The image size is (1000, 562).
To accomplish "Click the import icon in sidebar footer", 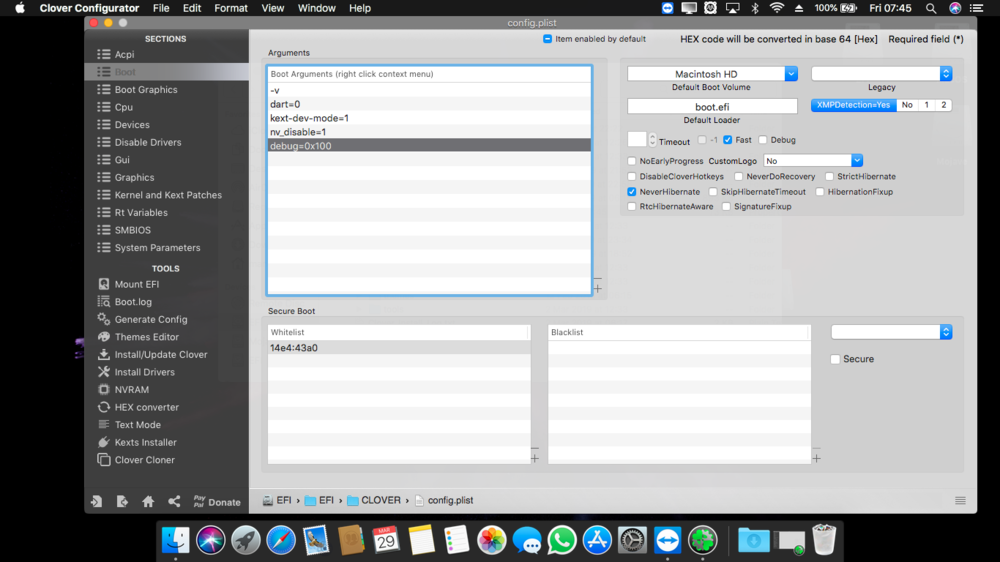I will click(x=96, y=501).
